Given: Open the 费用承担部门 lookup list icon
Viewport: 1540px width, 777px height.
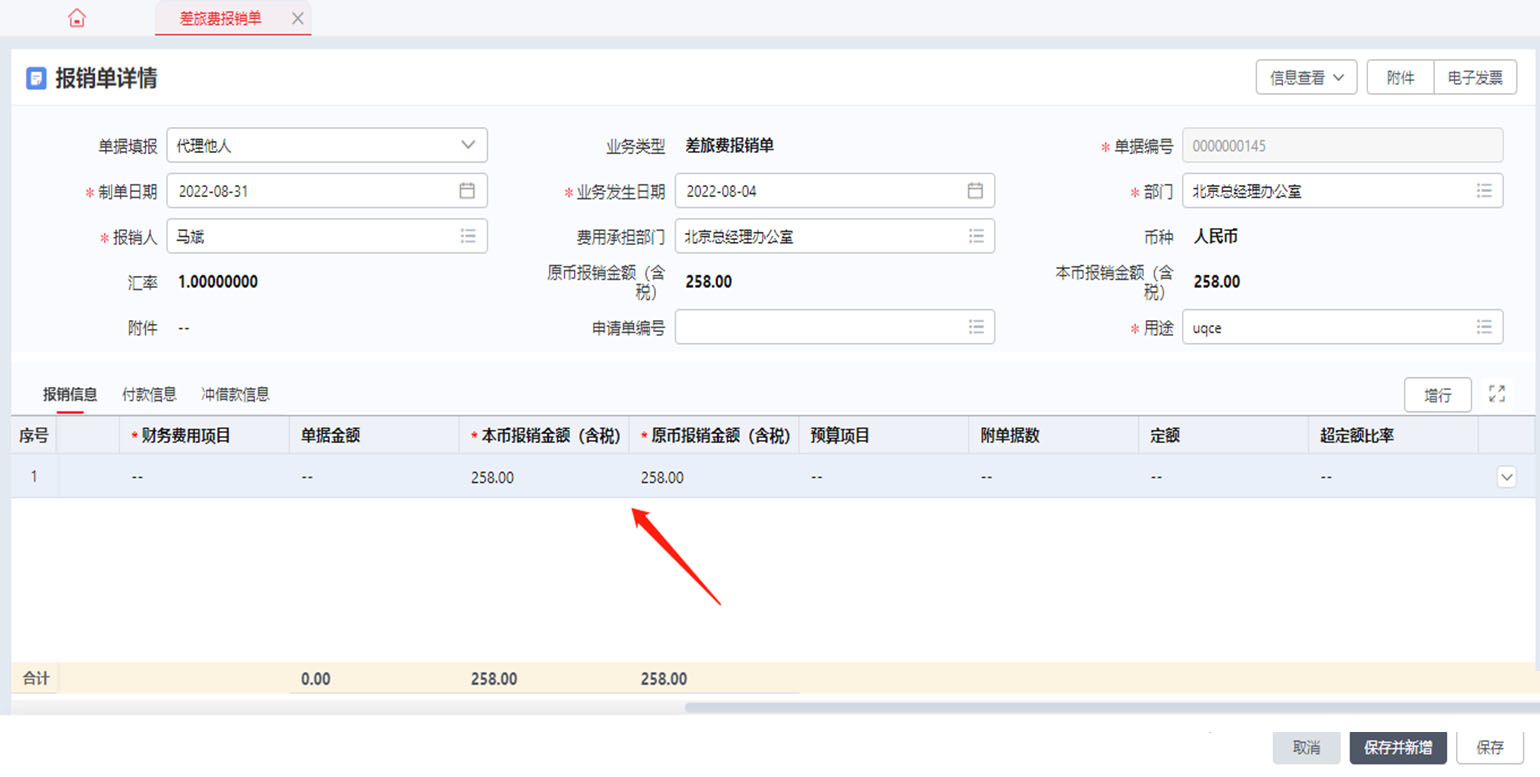Looking at the screenshot, I should 976,236.
